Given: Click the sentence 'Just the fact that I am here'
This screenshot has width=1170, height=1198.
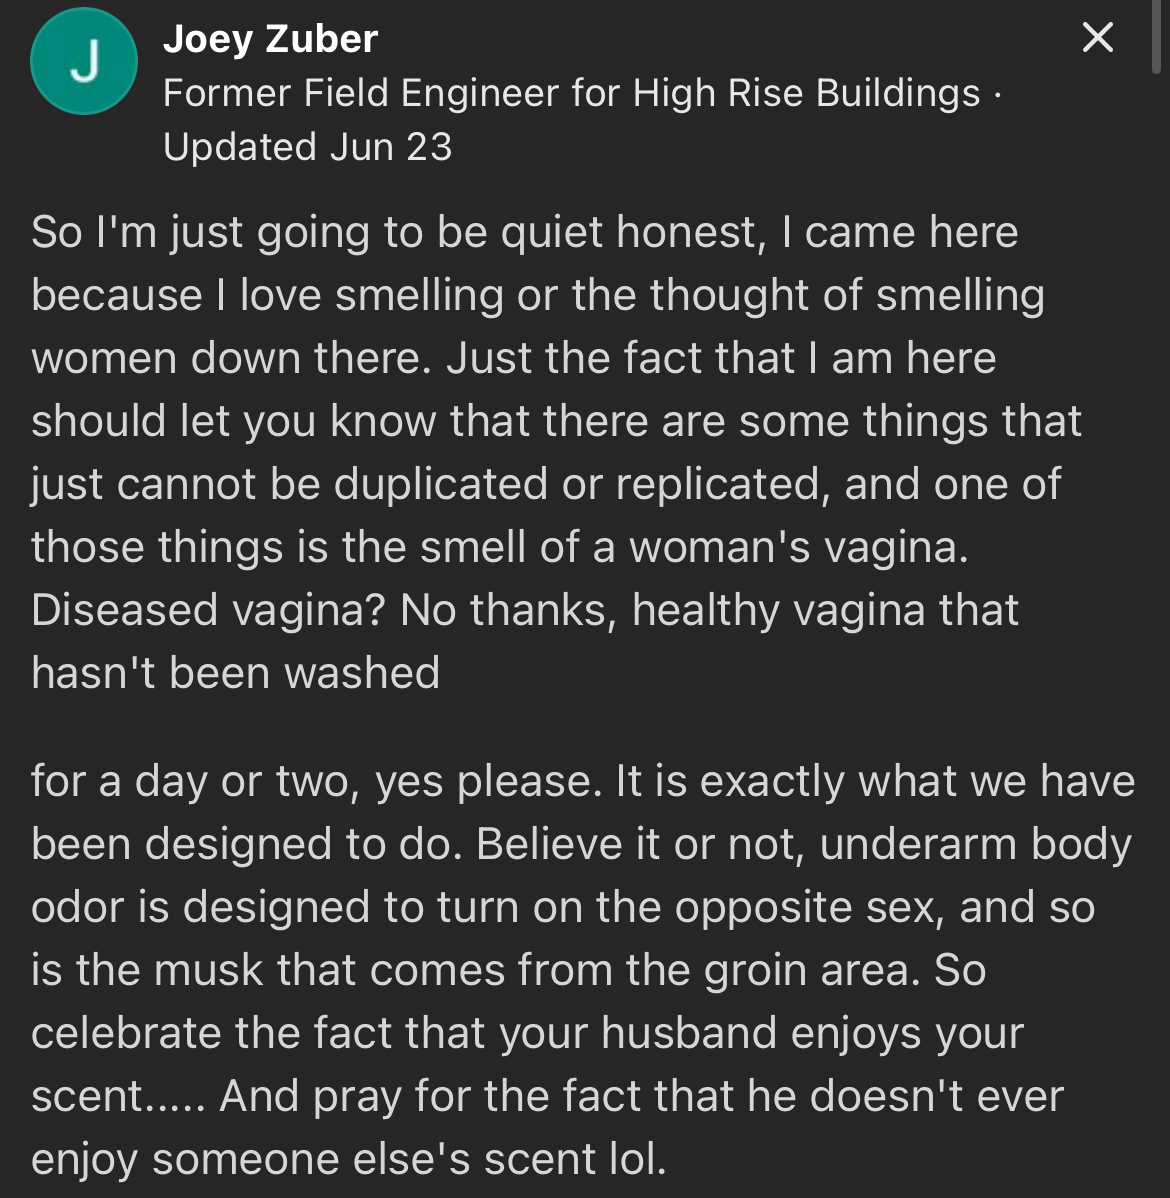Looking at the screenshot, I should point(721,358).
